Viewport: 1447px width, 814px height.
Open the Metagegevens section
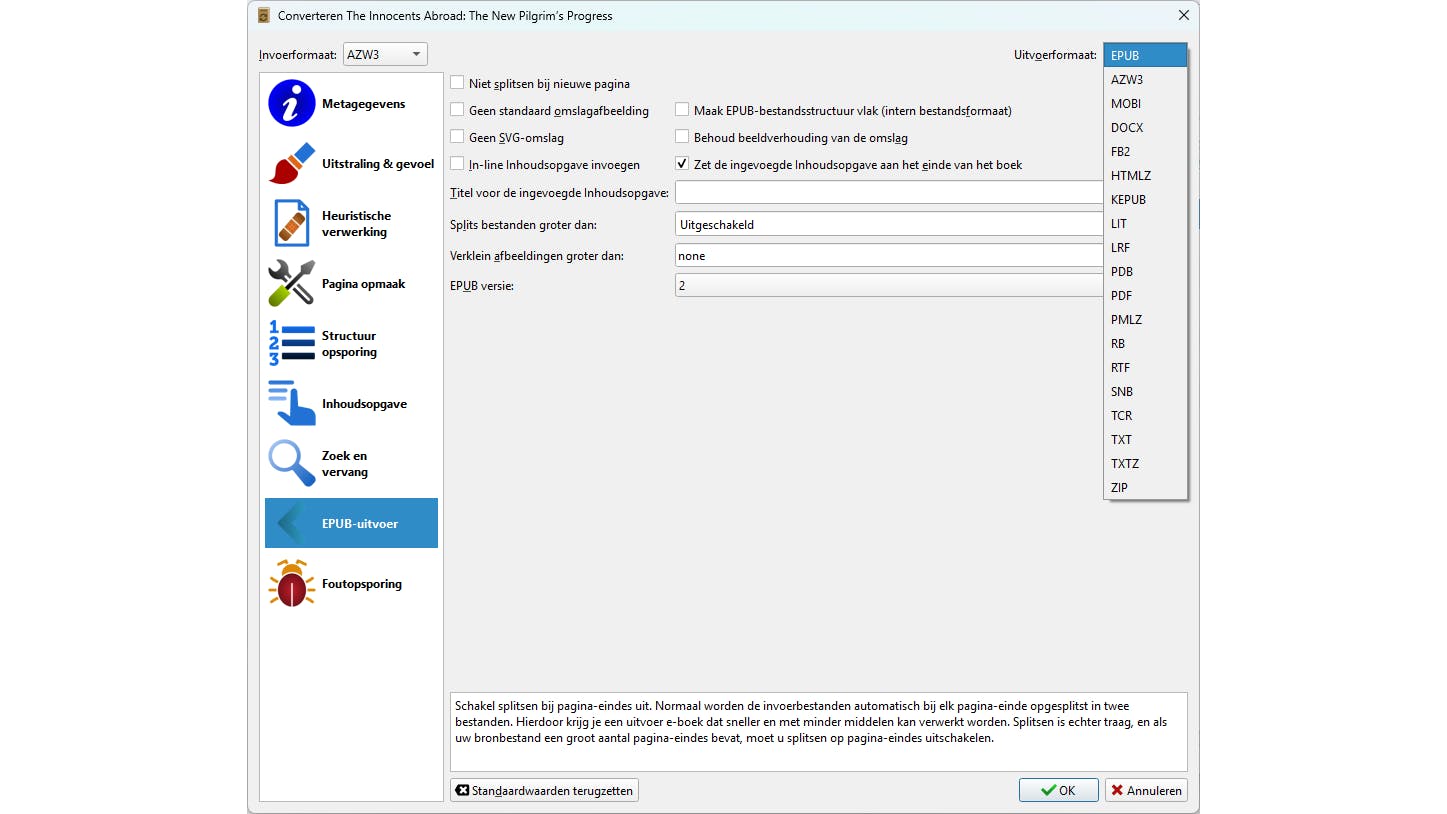pyautogui.click(x=351, y=104)
